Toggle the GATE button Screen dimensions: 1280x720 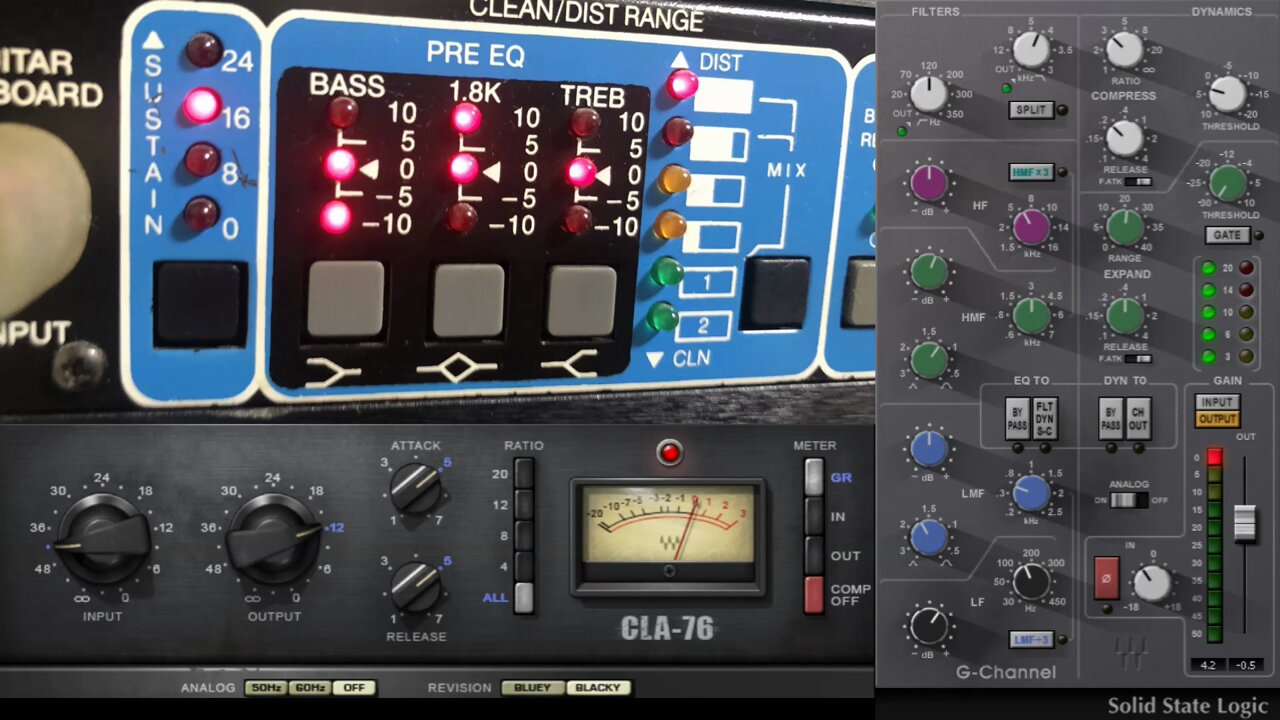[x=1227, y=236]
